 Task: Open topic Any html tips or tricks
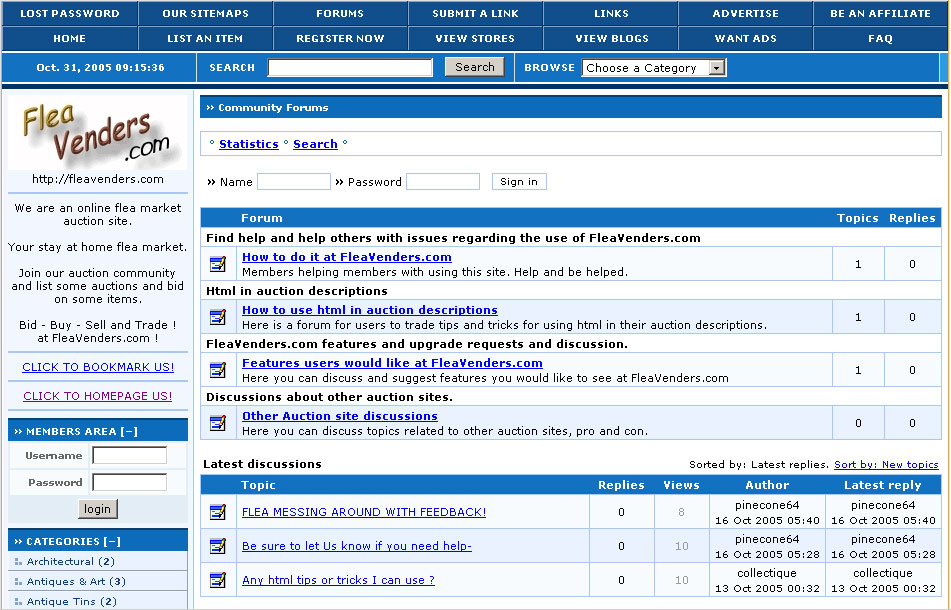(x=338, y=580)
